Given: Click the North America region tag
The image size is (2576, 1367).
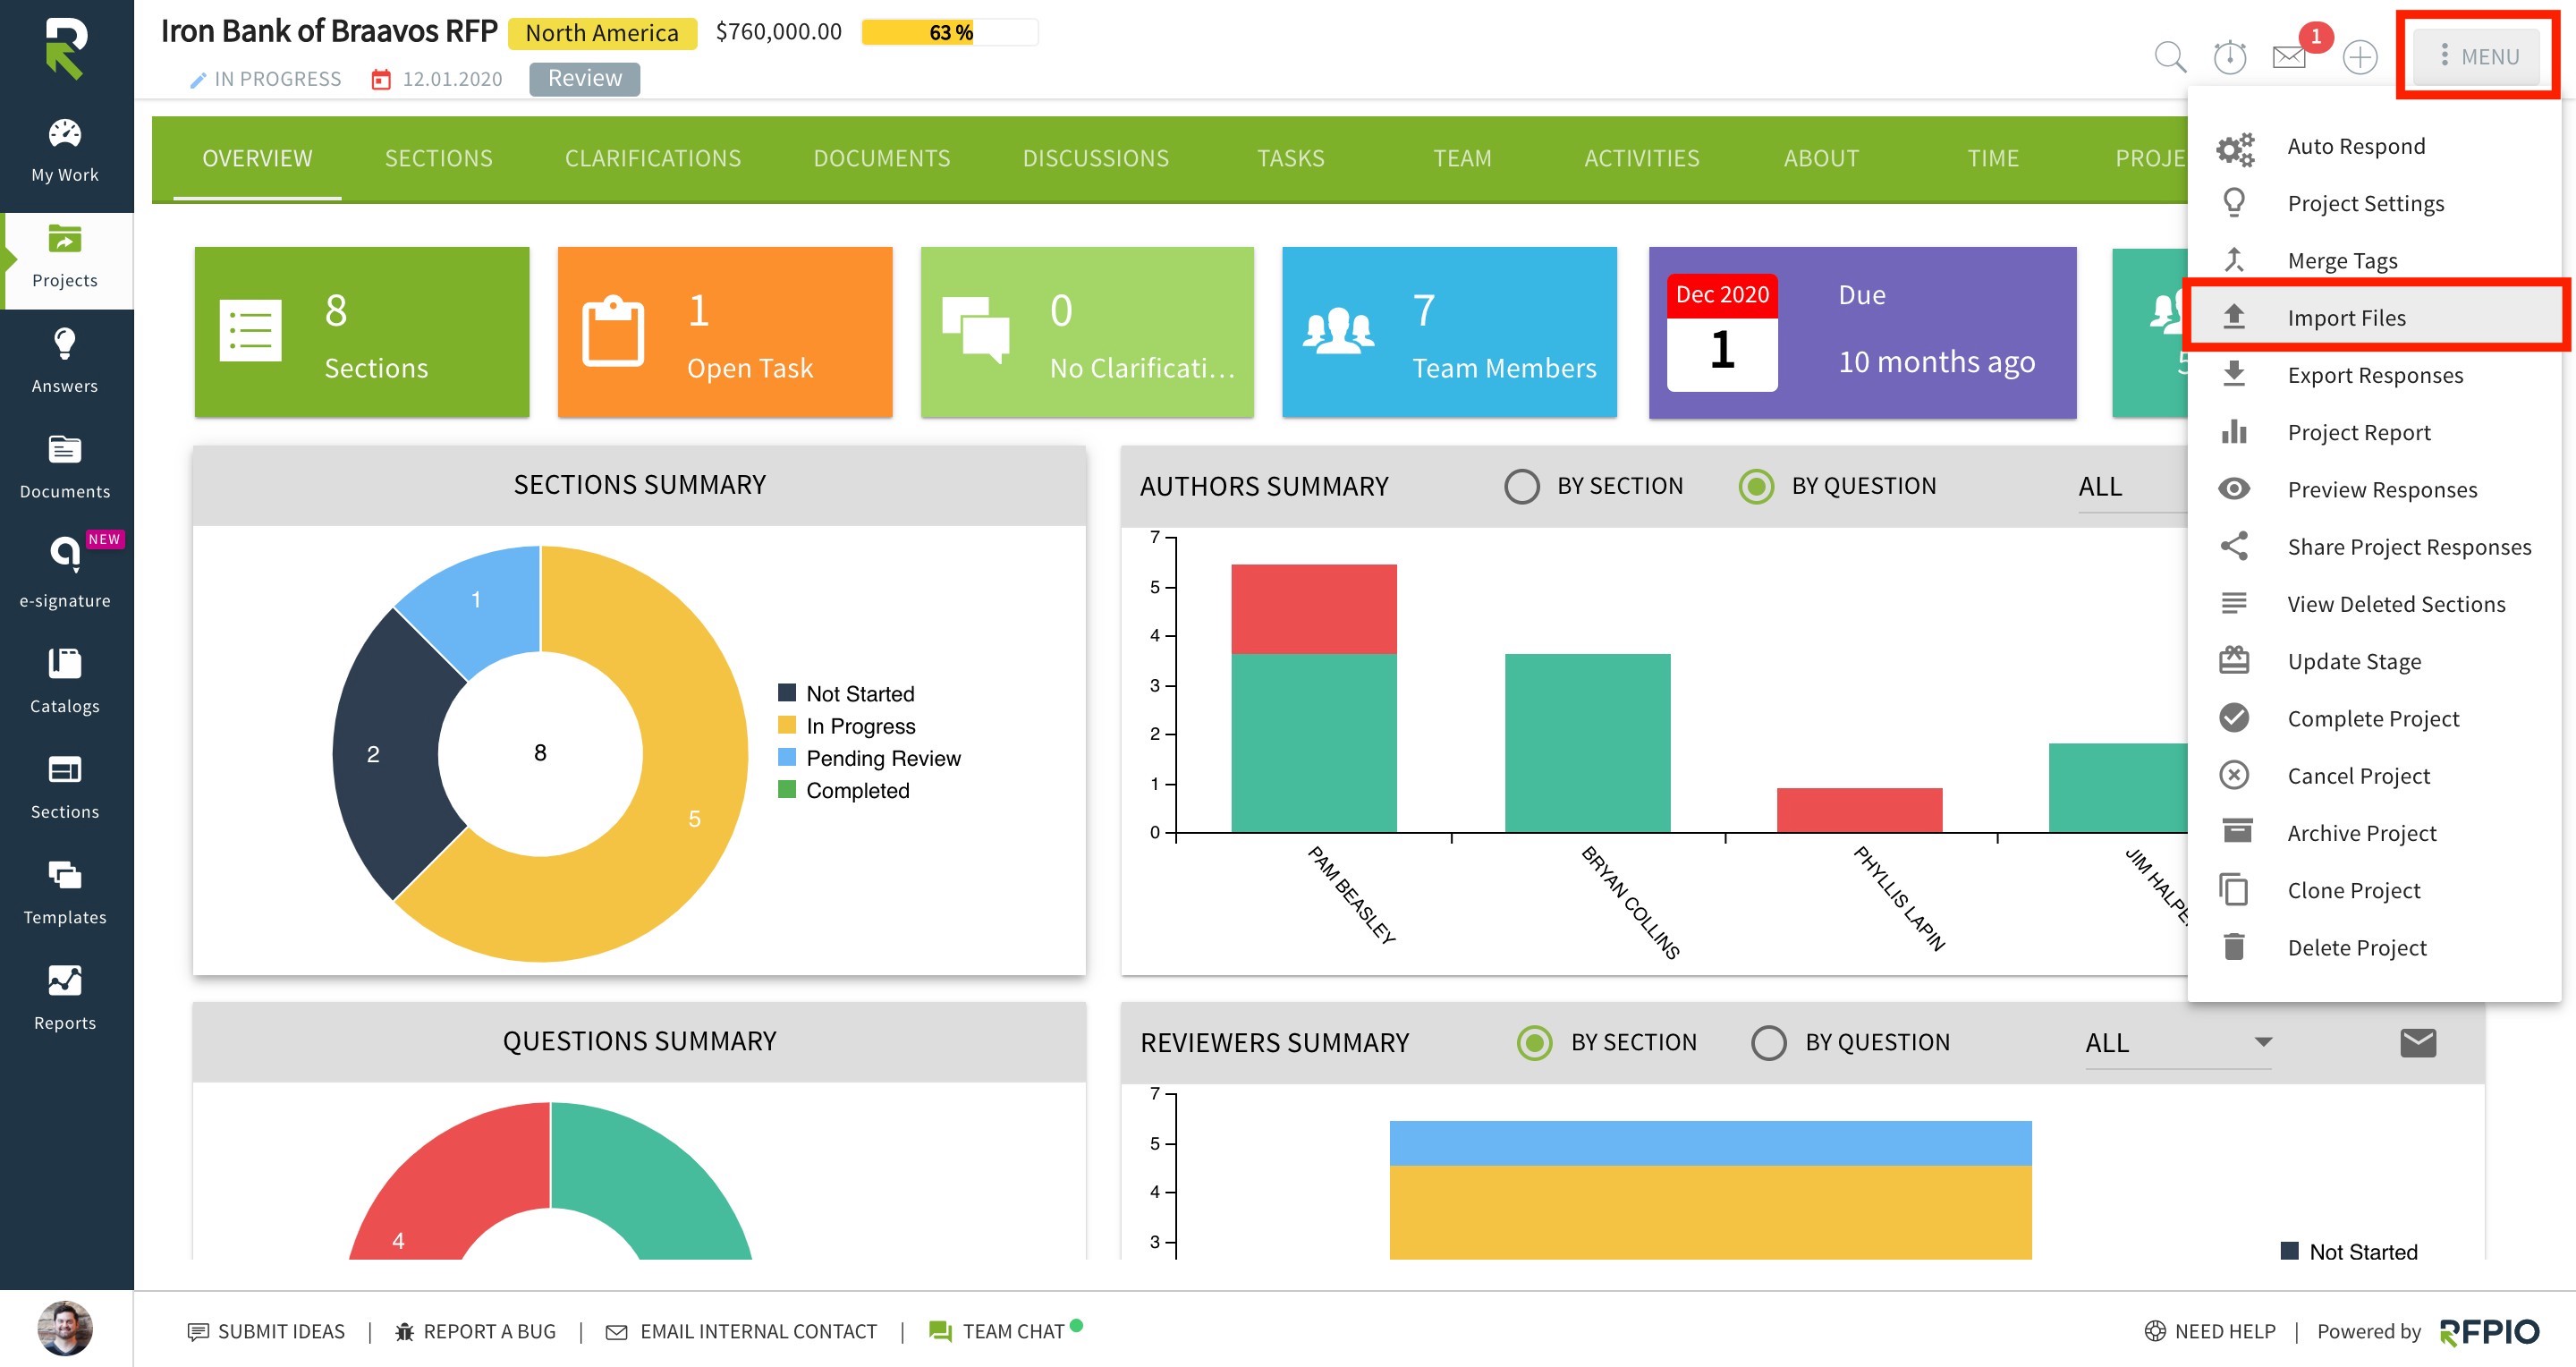Looking at the screenshot, I should pyautogui.click(x=601, y=33).
